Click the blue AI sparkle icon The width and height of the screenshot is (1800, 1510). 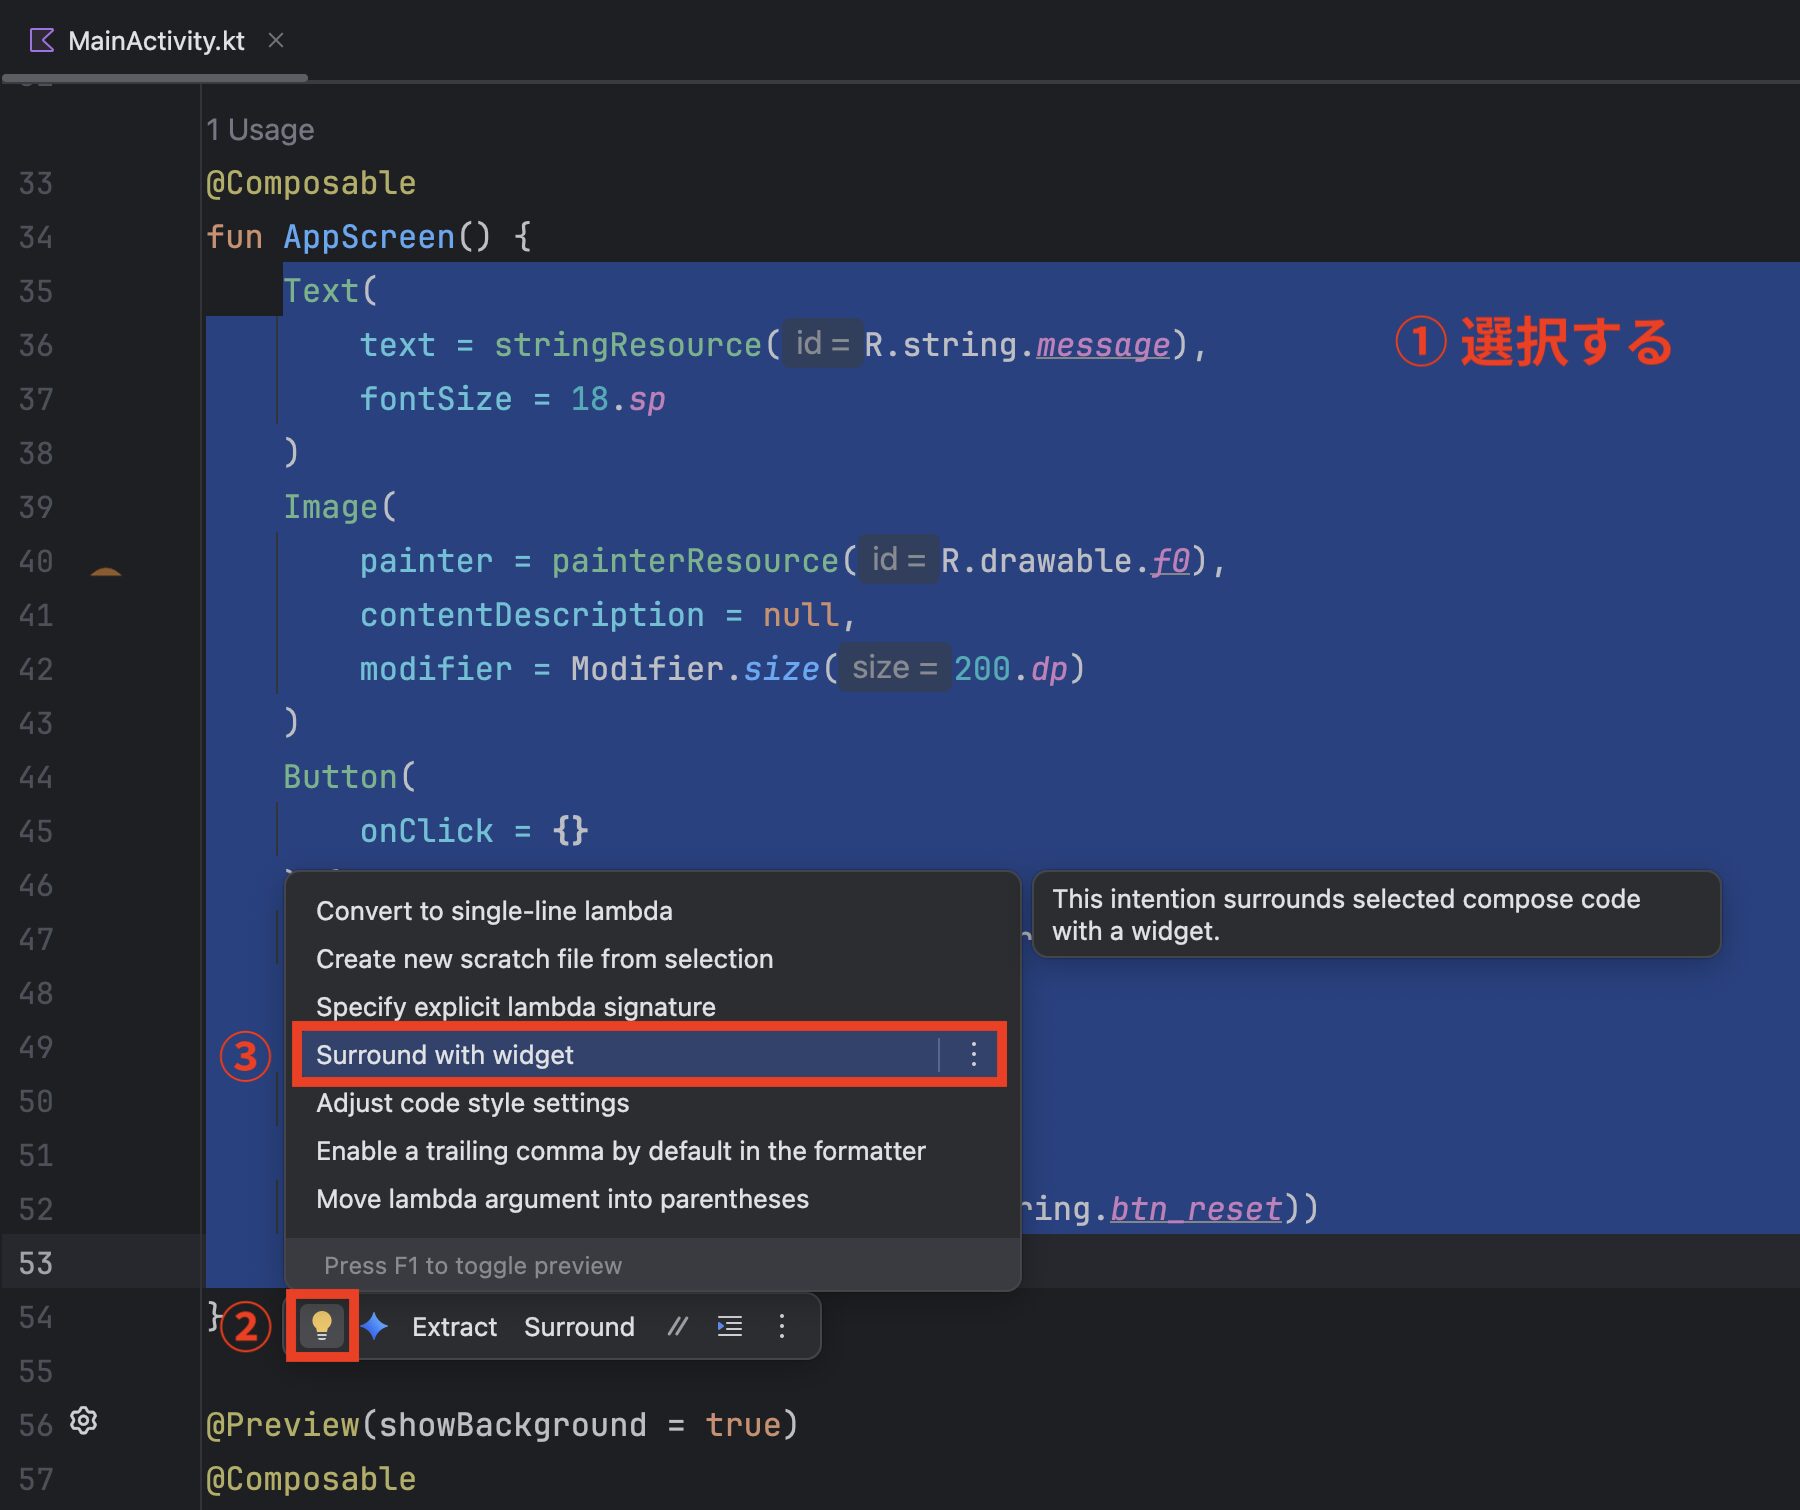coord(375,1326)
